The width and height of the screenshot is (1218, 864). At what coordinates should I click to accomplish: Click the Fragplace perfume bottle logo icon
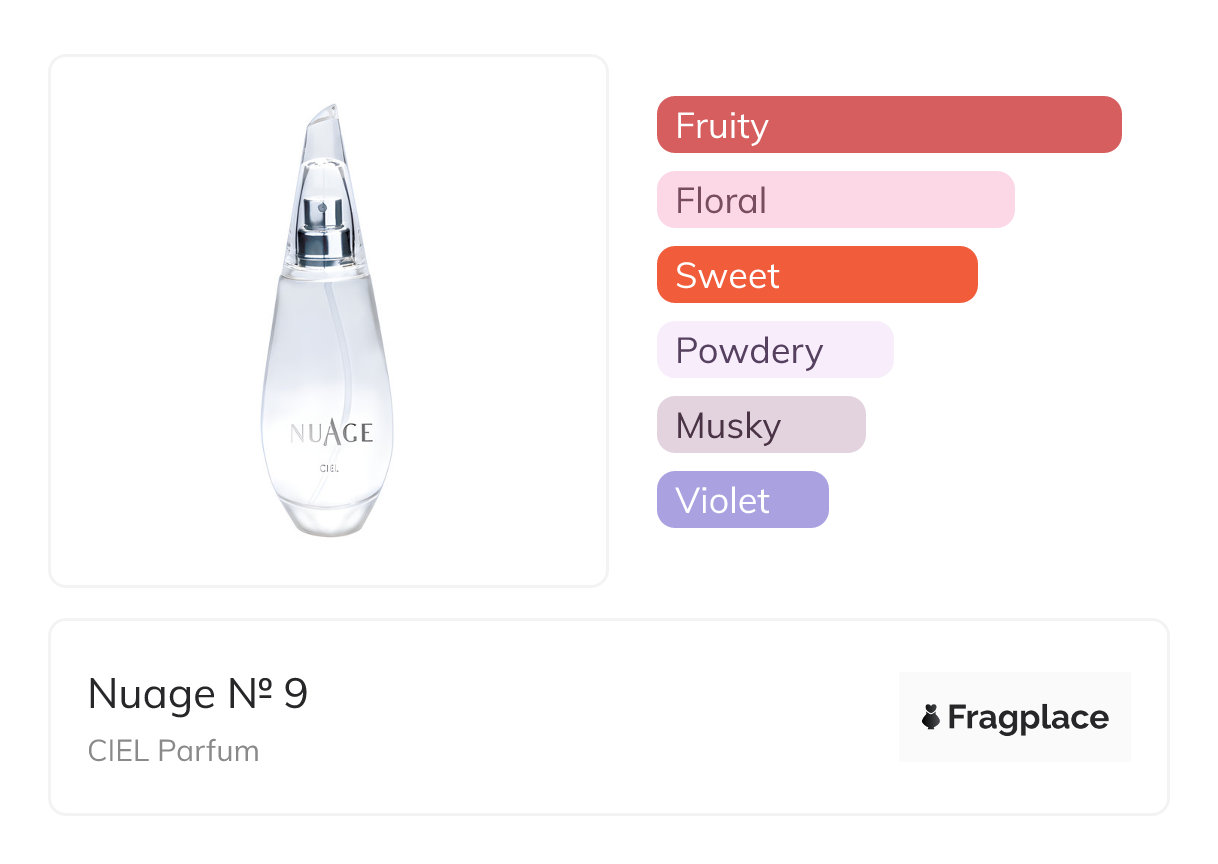931,717
